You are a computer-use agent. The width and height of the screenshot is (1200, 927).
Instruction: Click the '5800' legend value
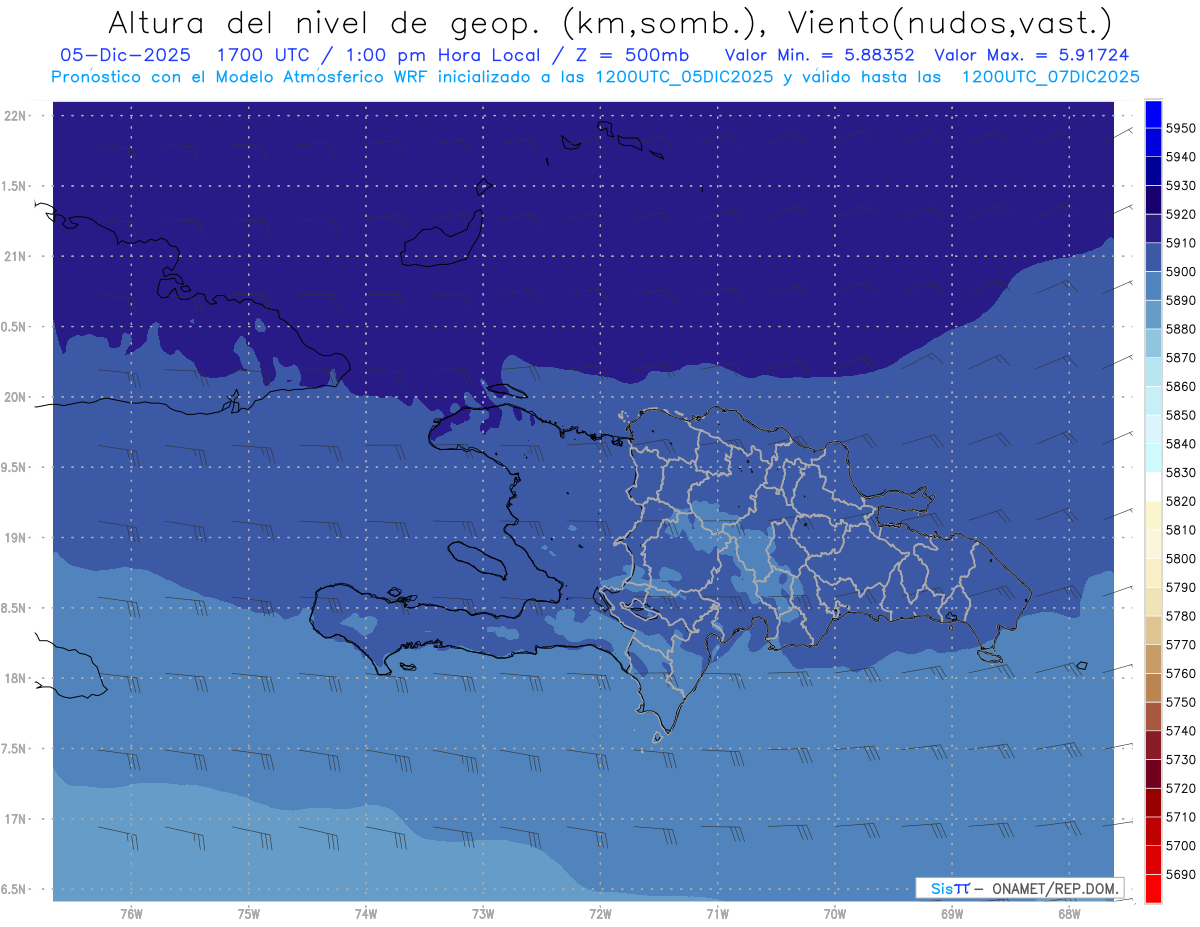(1181, 558)
